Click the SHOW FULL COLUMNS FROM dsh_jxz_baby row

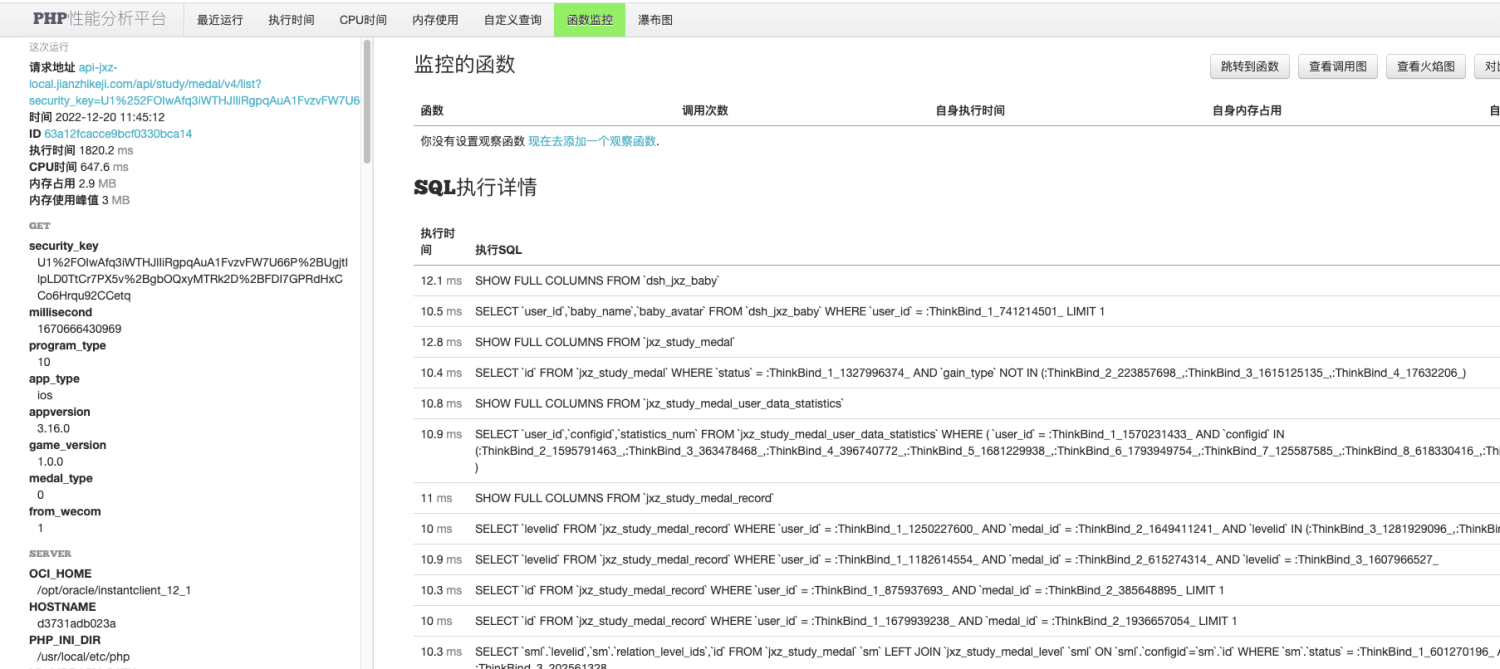tap(597, 281)
